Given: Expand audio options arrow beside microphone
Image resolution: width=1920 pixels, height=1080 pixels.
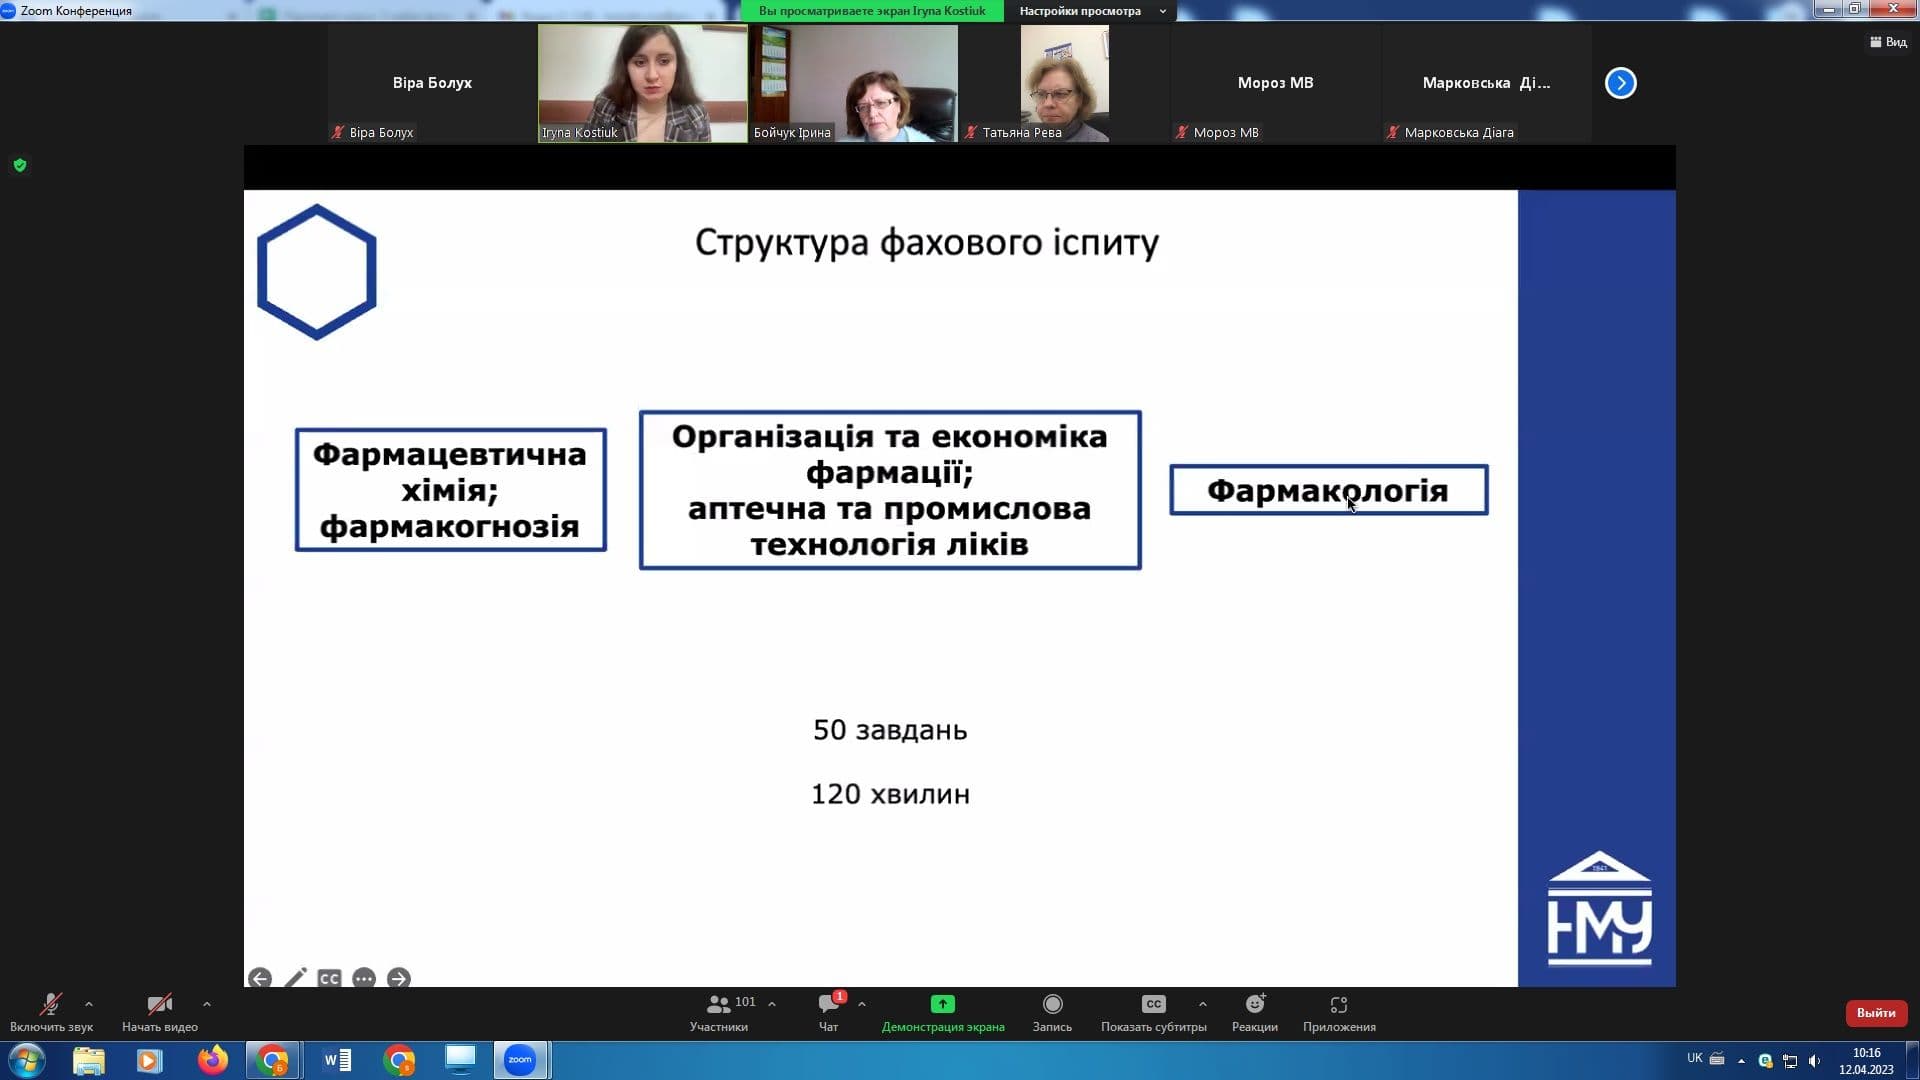Looking at the screenshot, I should click(89, 1004).
